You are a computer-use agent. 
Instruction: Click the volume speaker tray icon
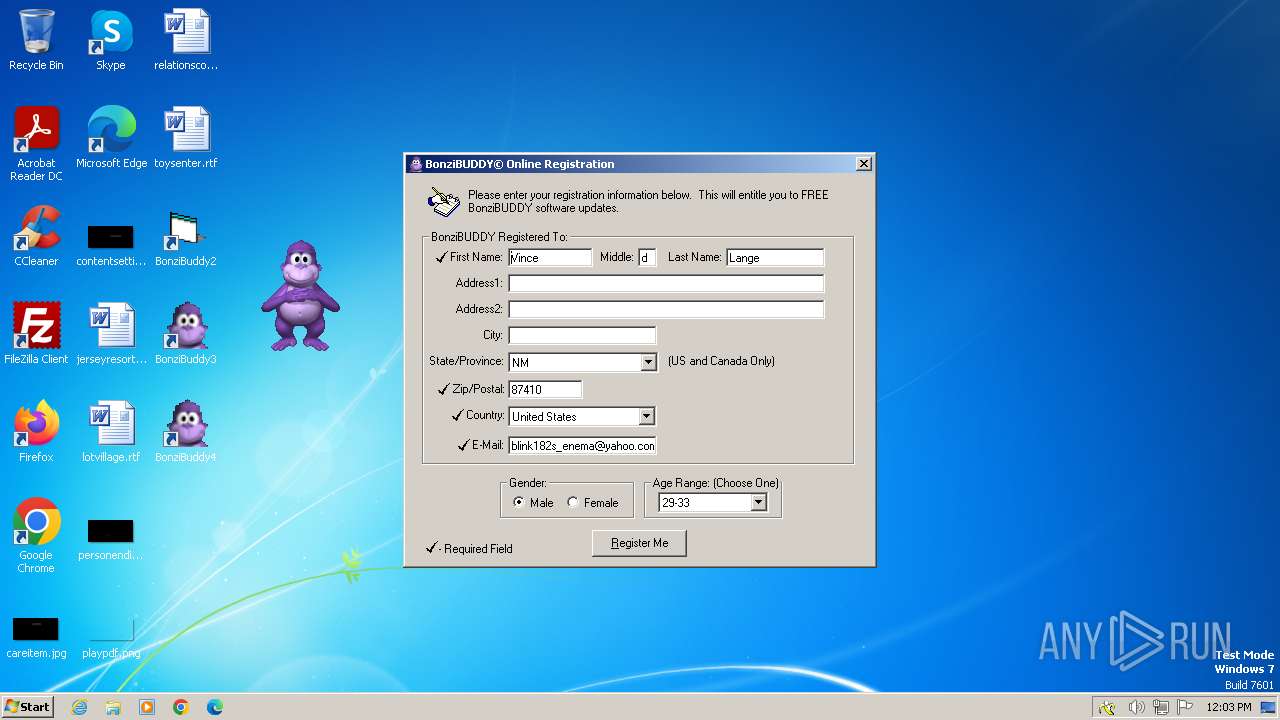1136,707
